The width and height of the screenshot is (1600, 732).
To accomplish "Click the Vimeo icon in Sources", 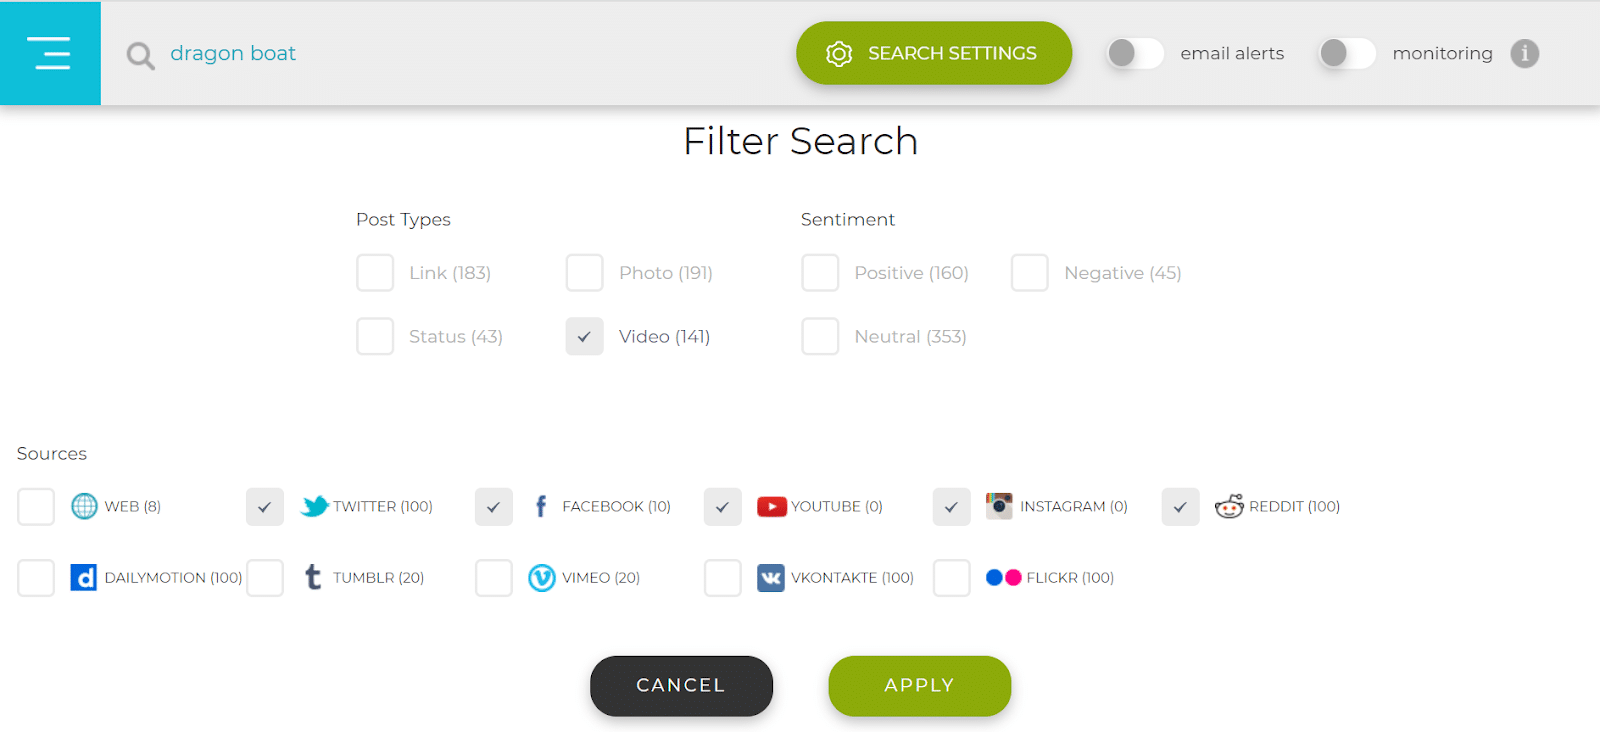I will [541, 577].
